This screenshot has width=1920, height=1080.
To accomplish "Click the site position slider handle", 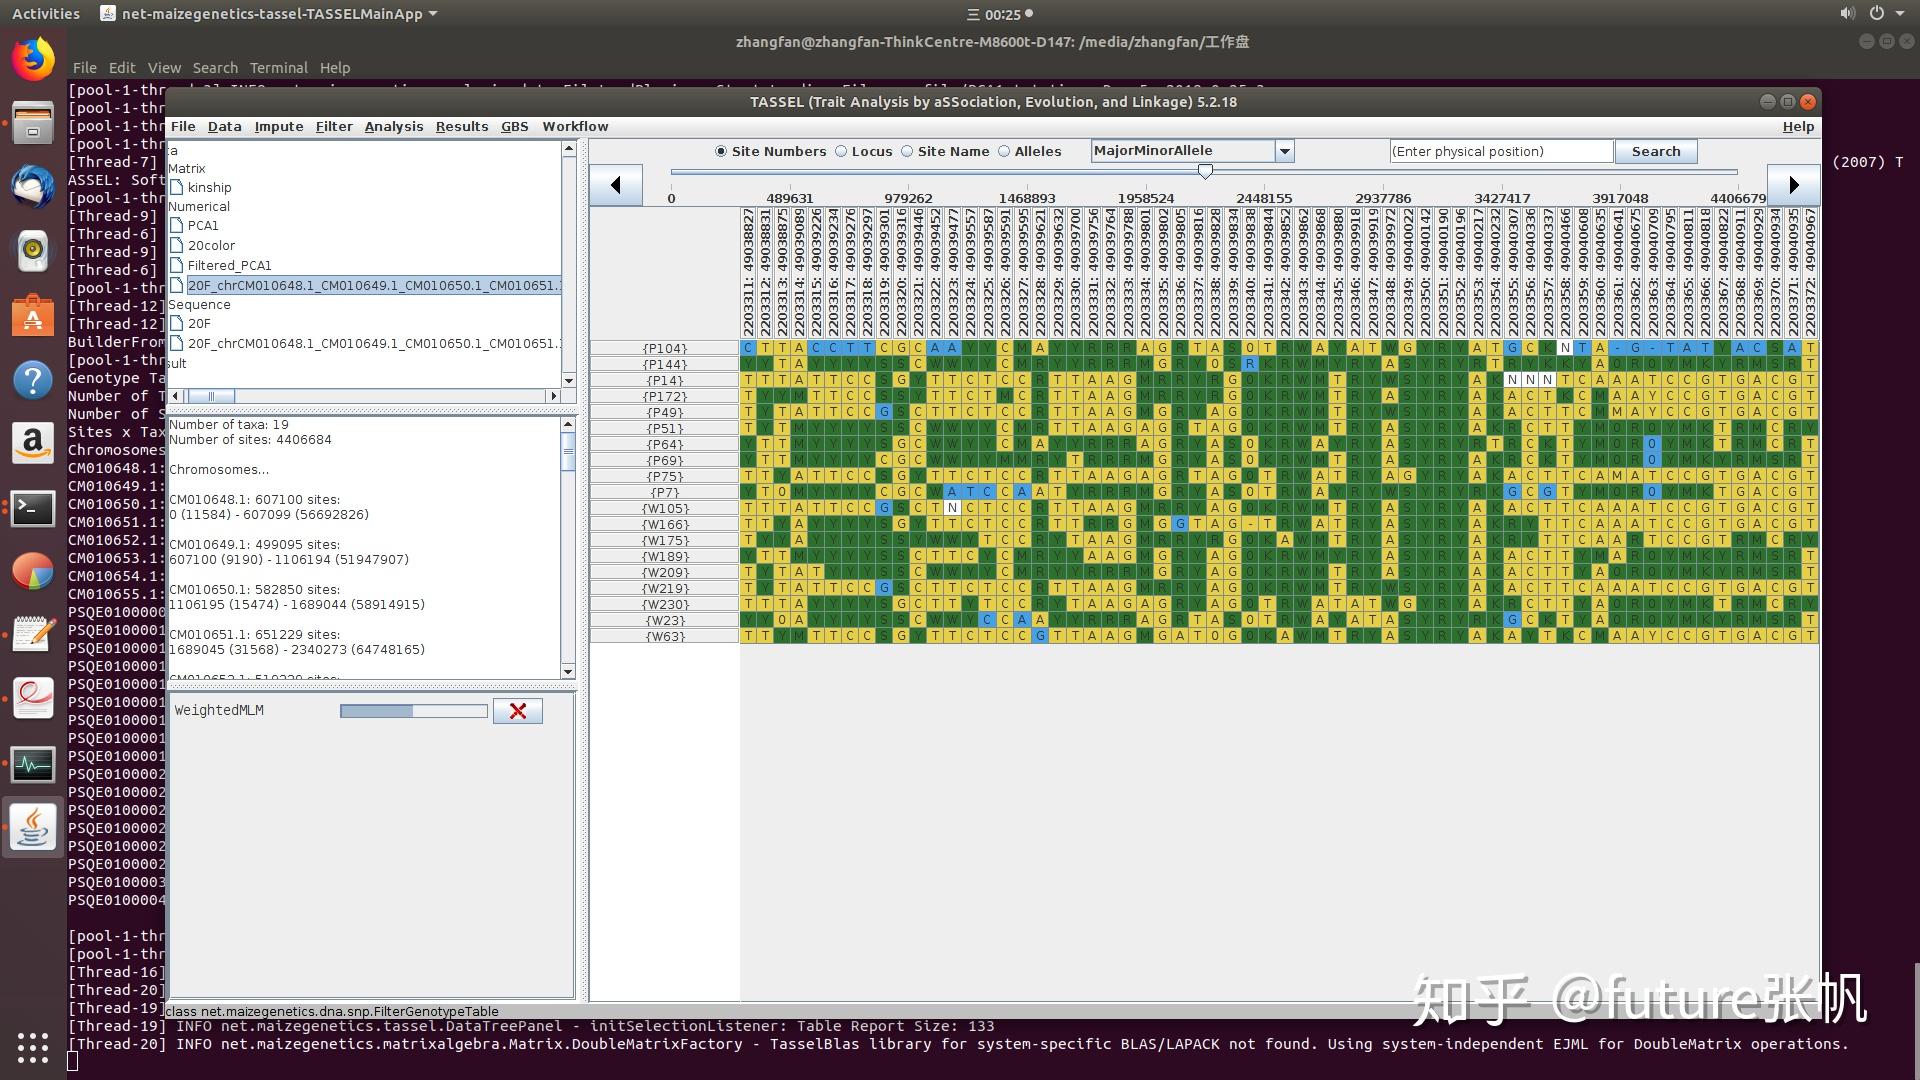I will coord(1205,172).
